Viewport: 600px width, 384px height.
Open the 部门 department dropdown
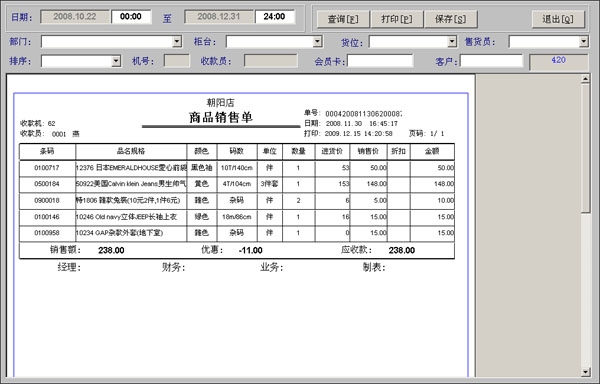[177, 41]
